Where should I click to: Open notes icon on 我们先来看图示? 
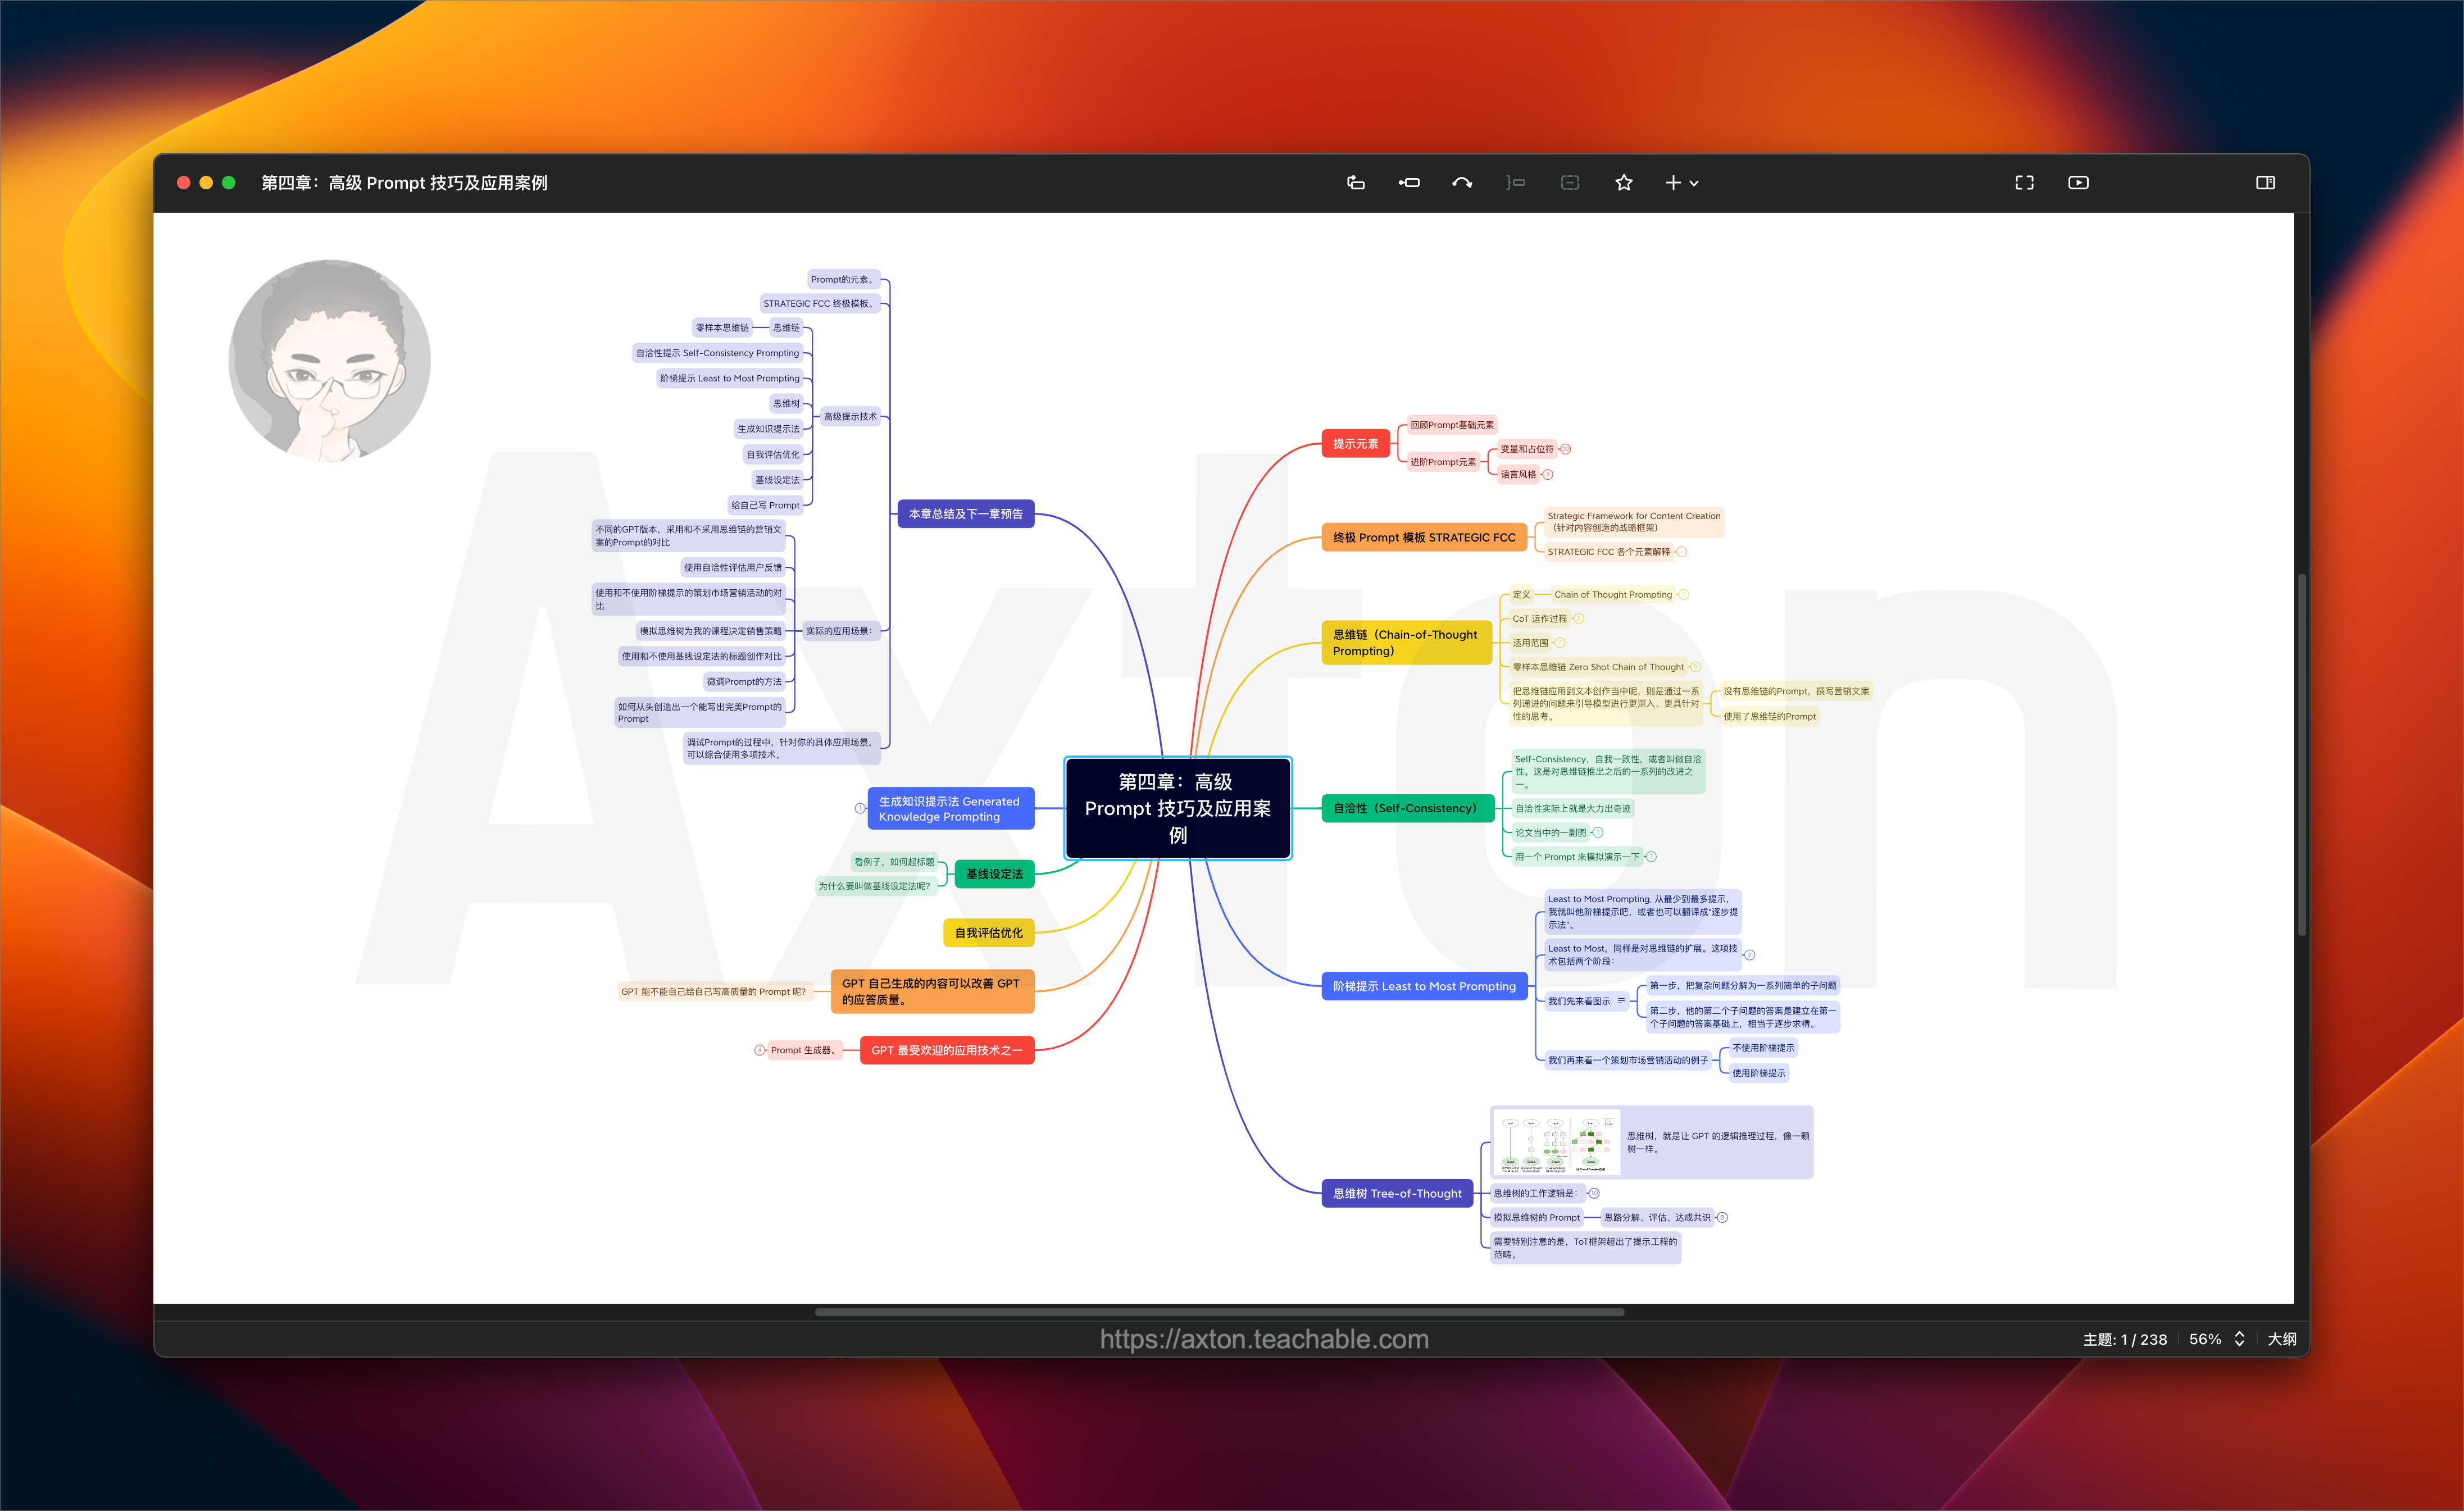click(x=1621, y=1001)
